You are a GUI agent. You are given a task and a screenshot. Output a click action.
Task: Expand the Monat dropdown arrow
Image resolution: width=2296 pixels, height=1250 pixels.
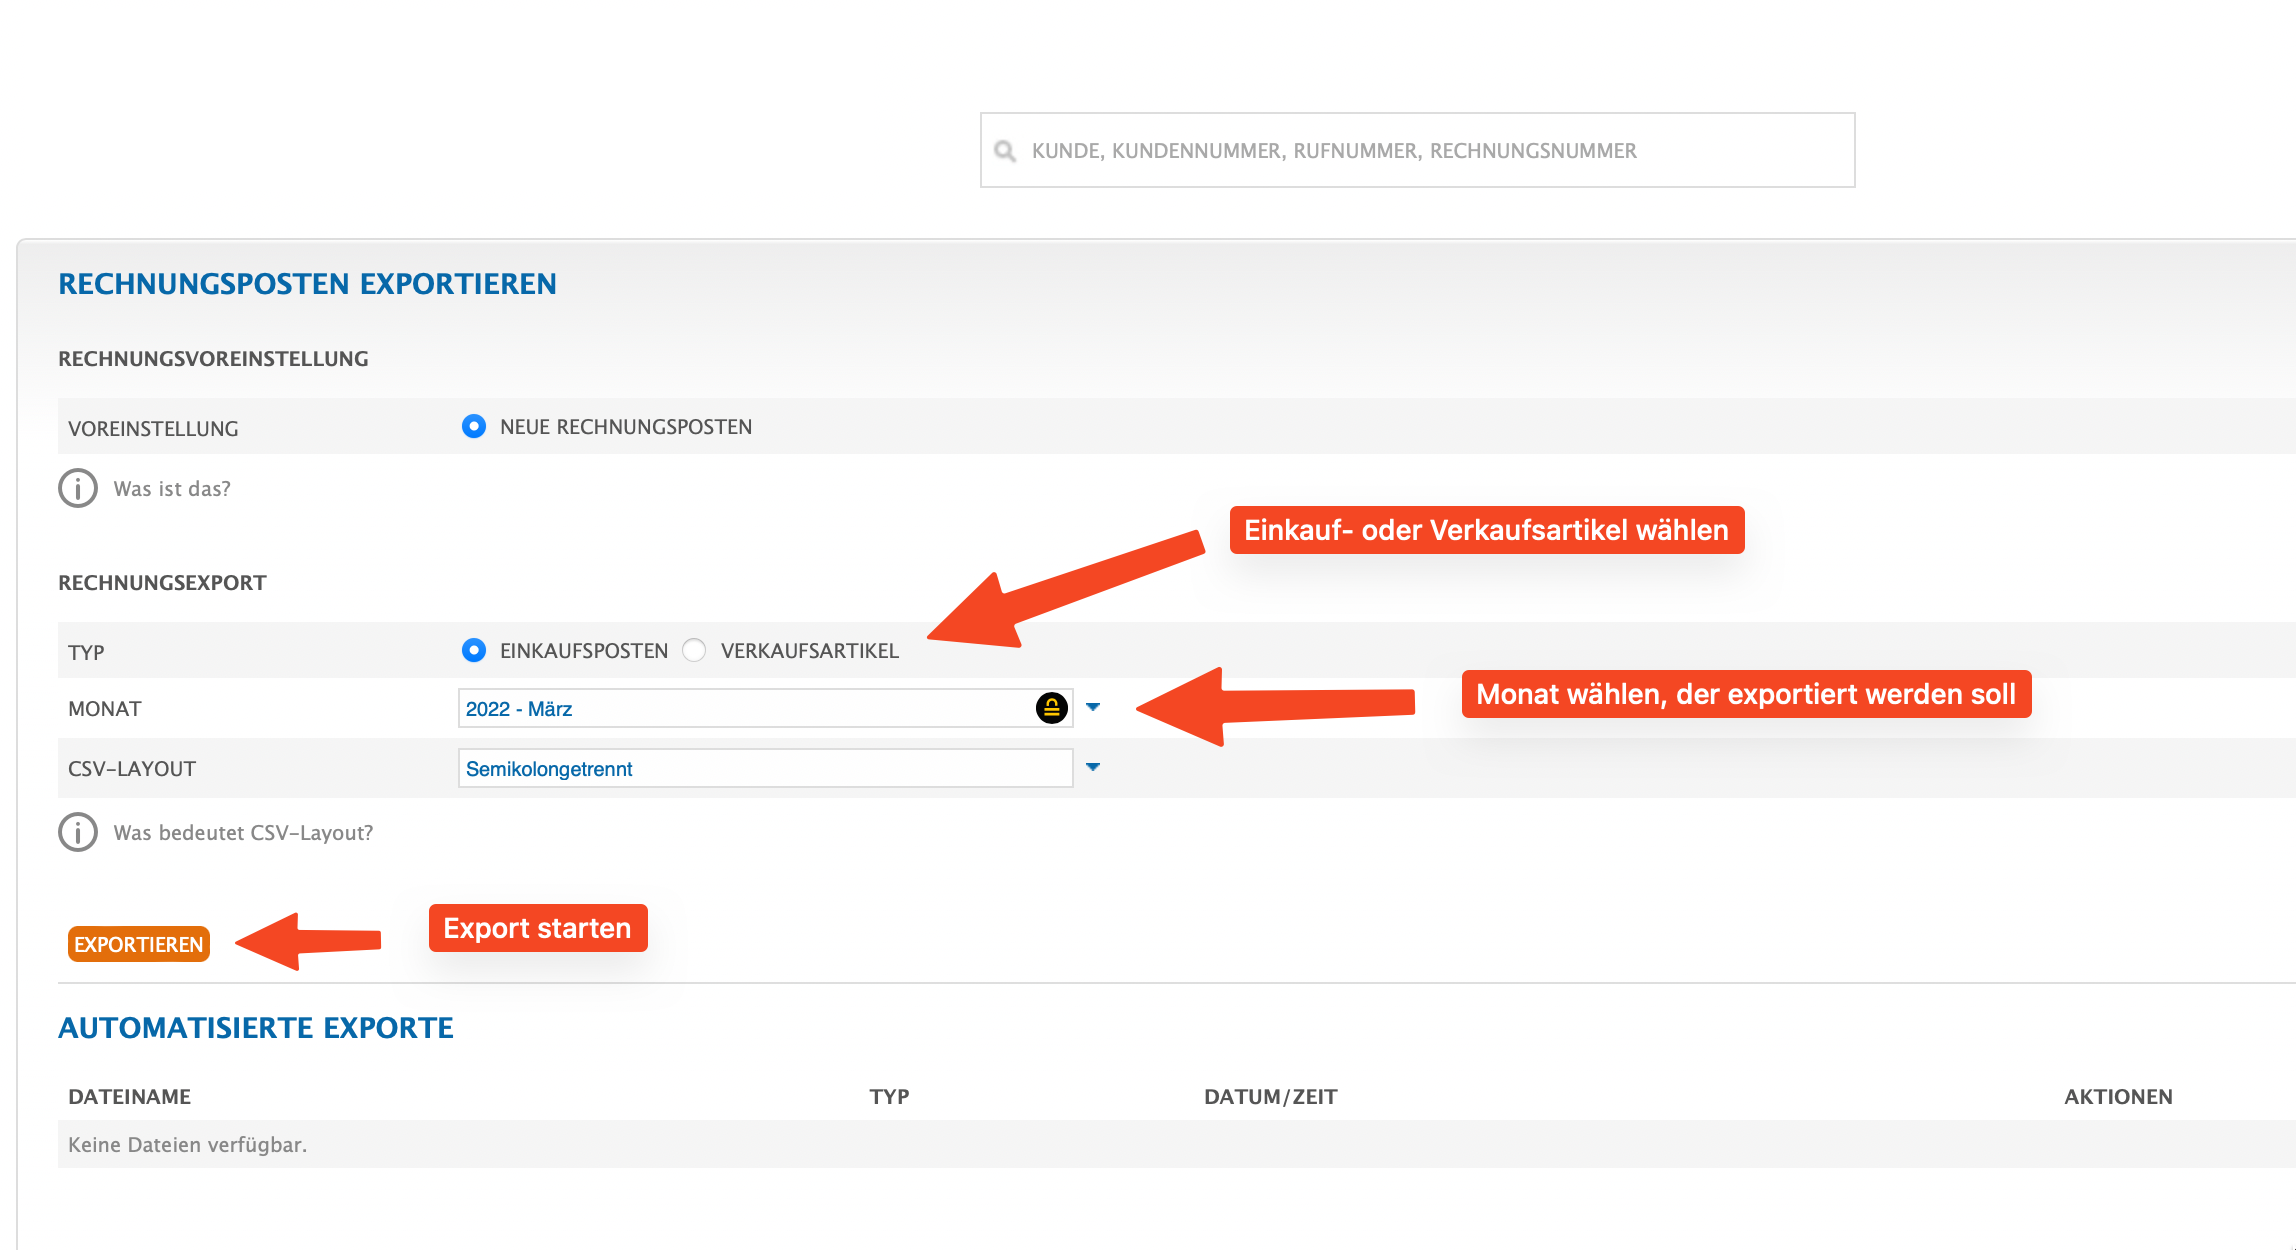pyautogui.click(x=1093, y=708)
